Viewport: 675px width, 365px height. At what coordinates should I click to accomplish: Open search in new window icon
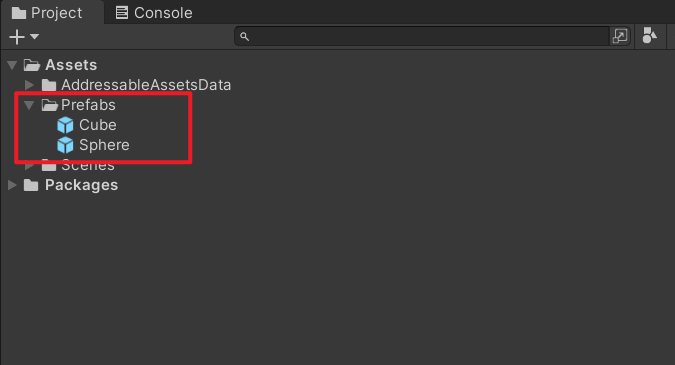pyautogui.click(x=620, y=37)
